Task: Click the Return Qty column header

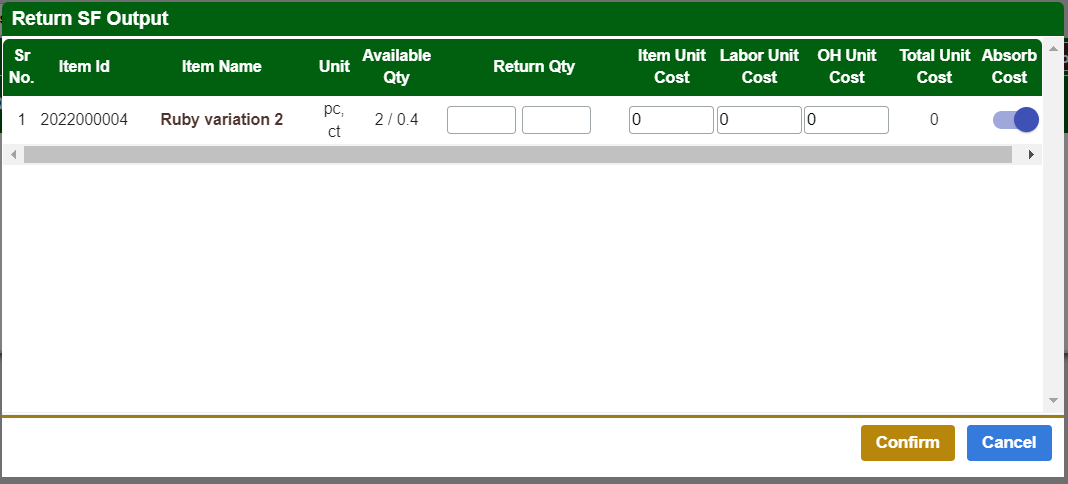Action: click(x=534, y=67)
